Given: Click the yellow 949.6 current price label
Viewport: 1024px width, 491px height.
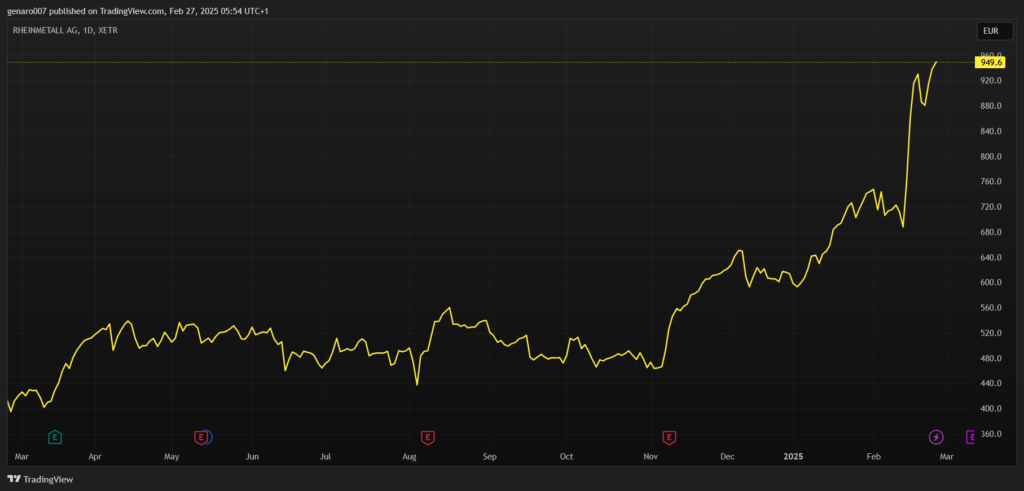Looking at the screenshot, I should pyautogui.click(x=991, y=62).
